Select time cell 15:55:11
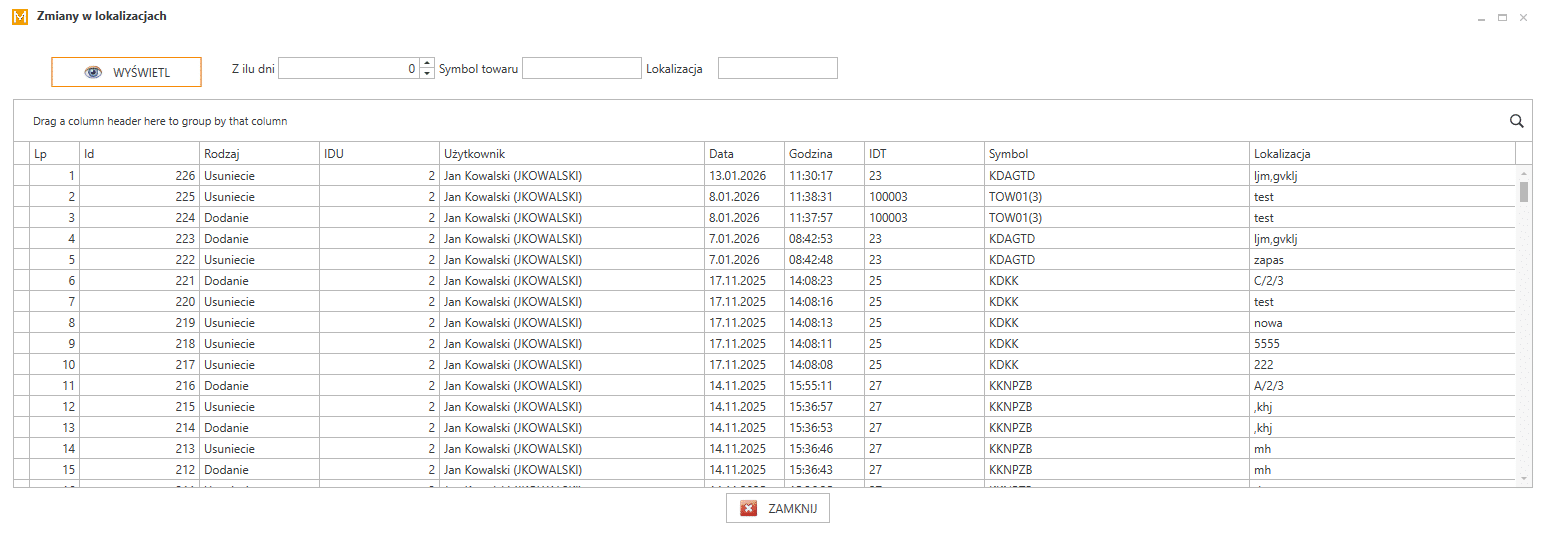 [x=824, y=386]
